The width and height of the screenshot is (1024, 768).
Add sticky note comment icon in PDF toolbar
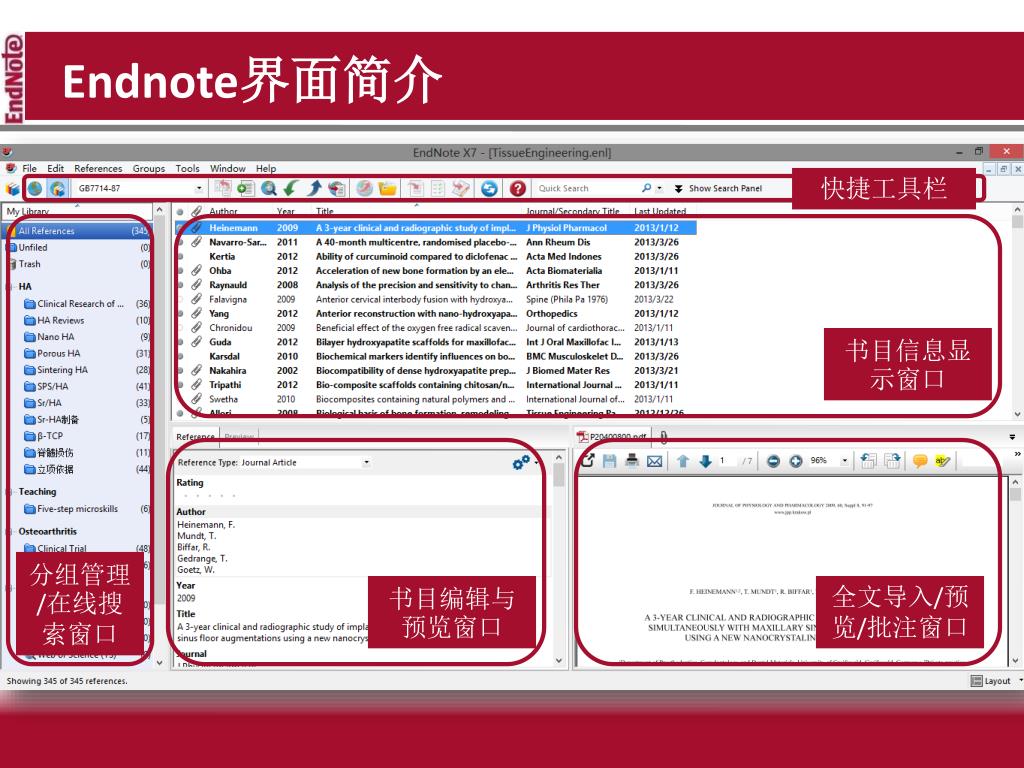[x=920, y=461]
